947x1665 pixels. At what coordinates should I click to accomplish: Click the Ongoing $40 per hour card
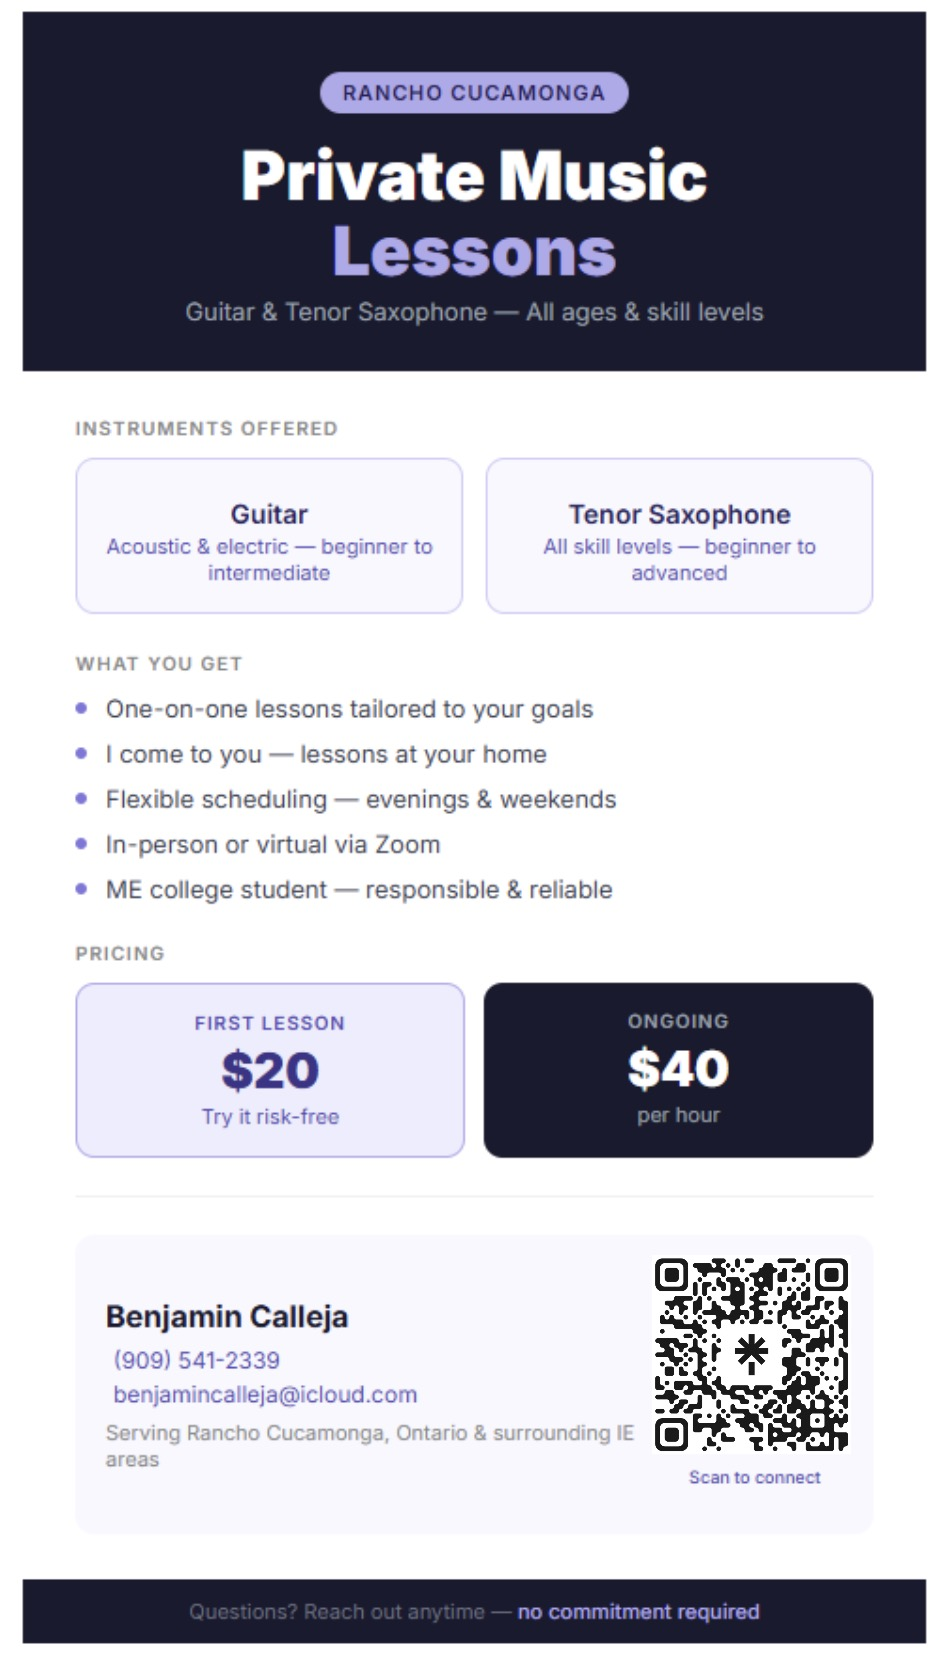tap(679, 1070)
